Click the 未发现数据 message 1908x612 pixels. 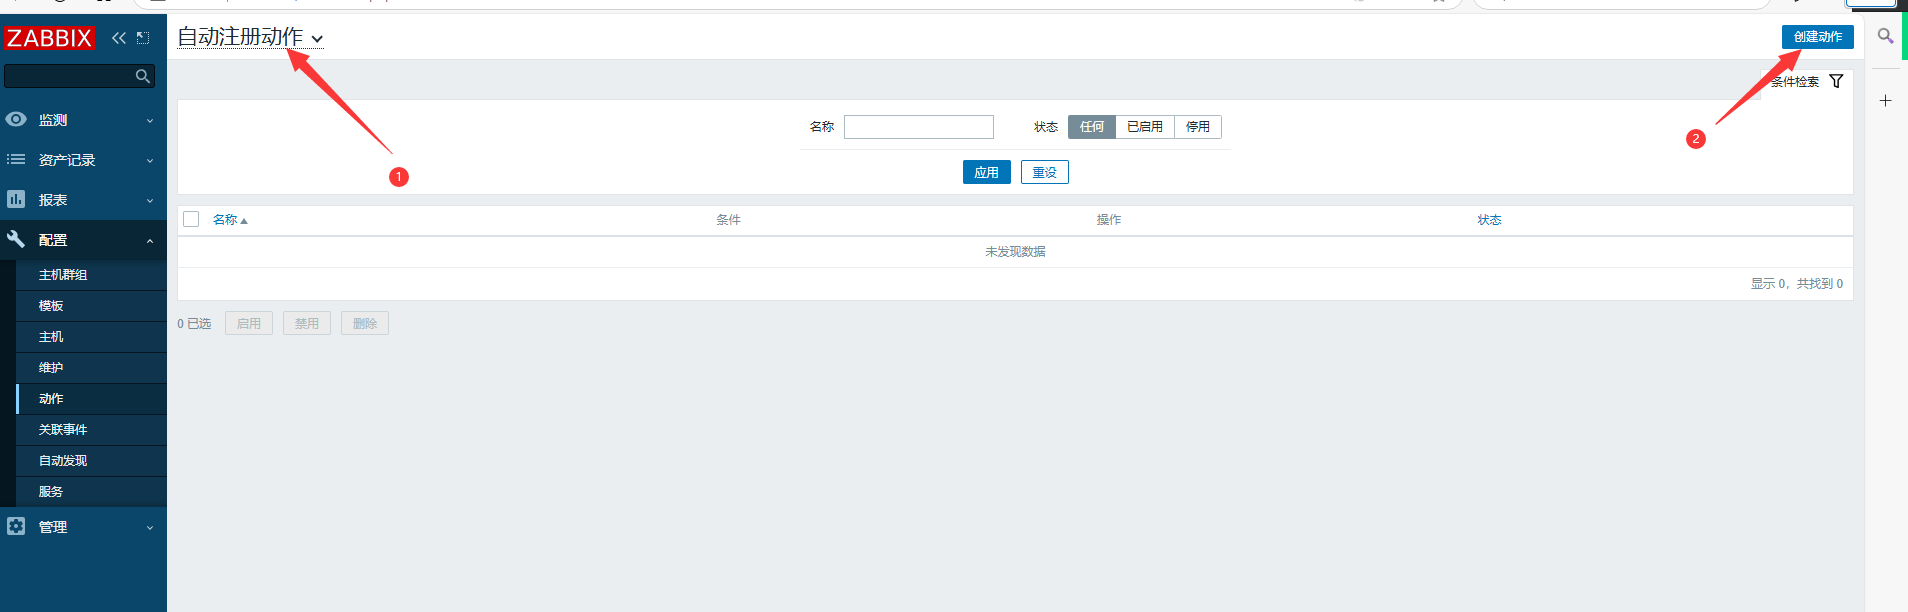[1015, 252]
